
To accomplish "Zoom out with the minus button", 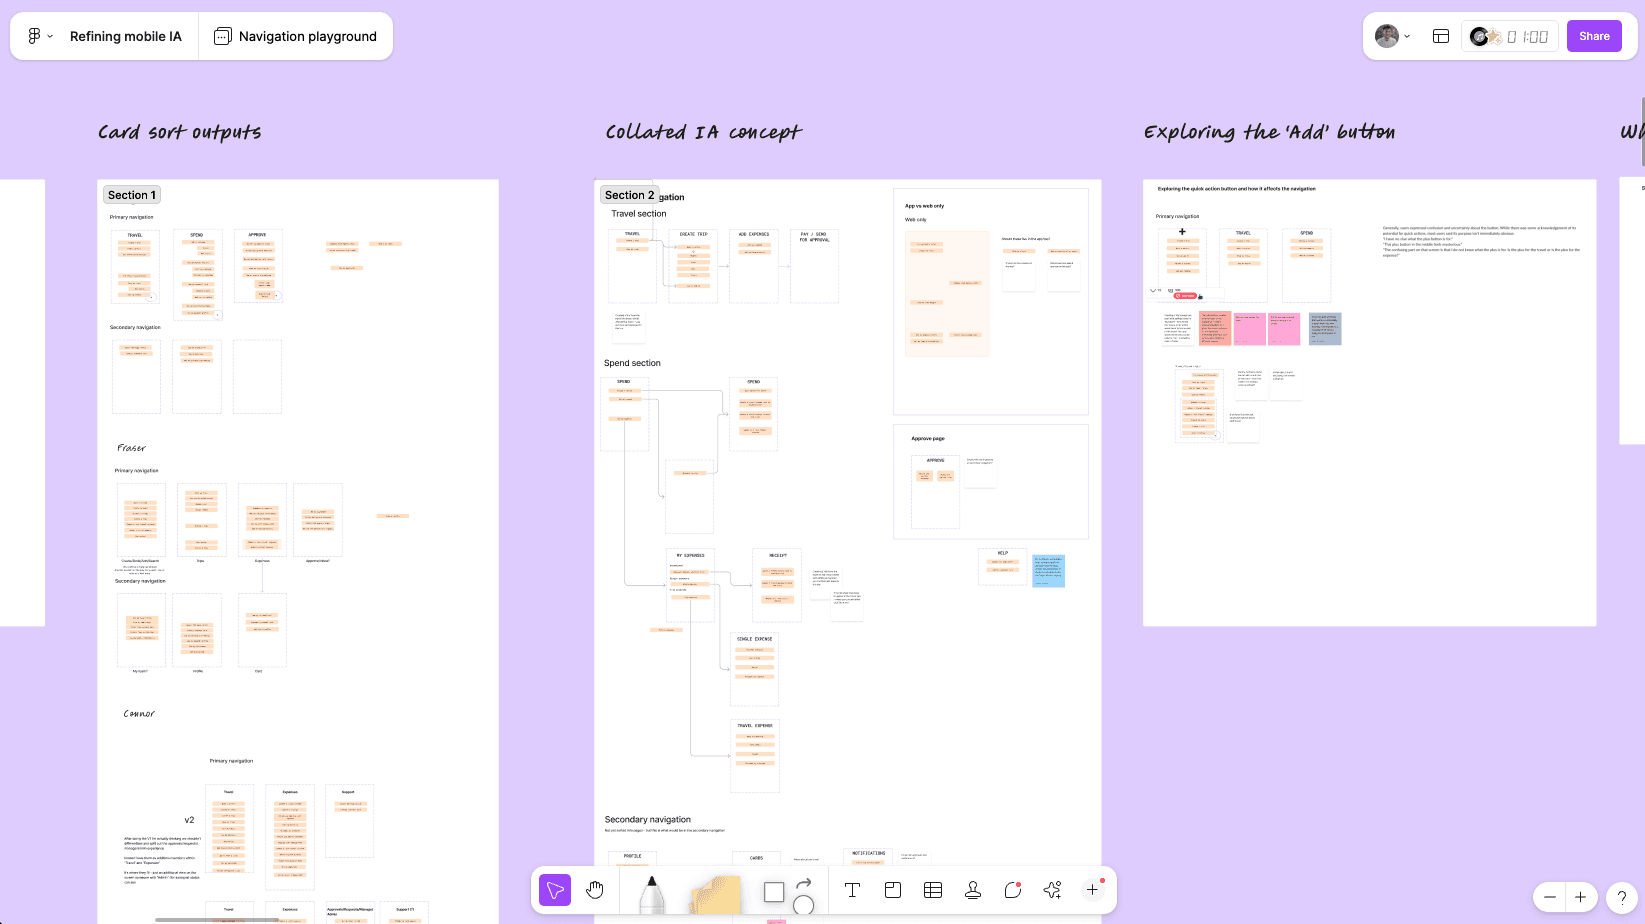I will pos(1550,897).
